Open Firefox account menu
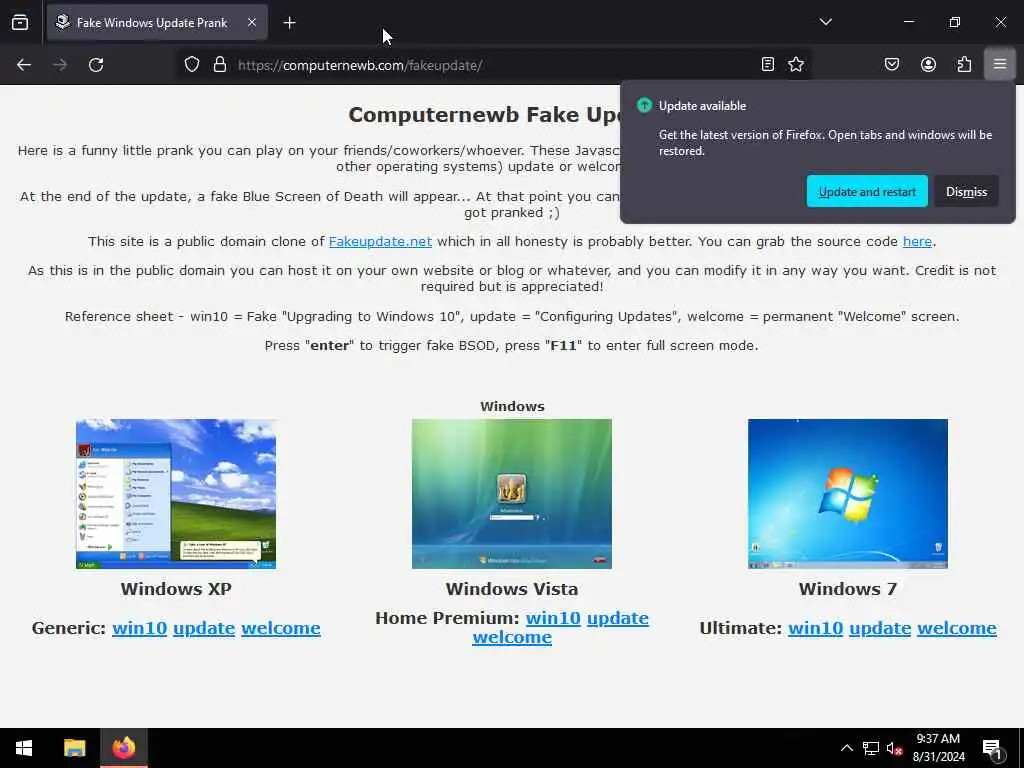Screen dimensions: 1024x768 (x=928, y=64)
